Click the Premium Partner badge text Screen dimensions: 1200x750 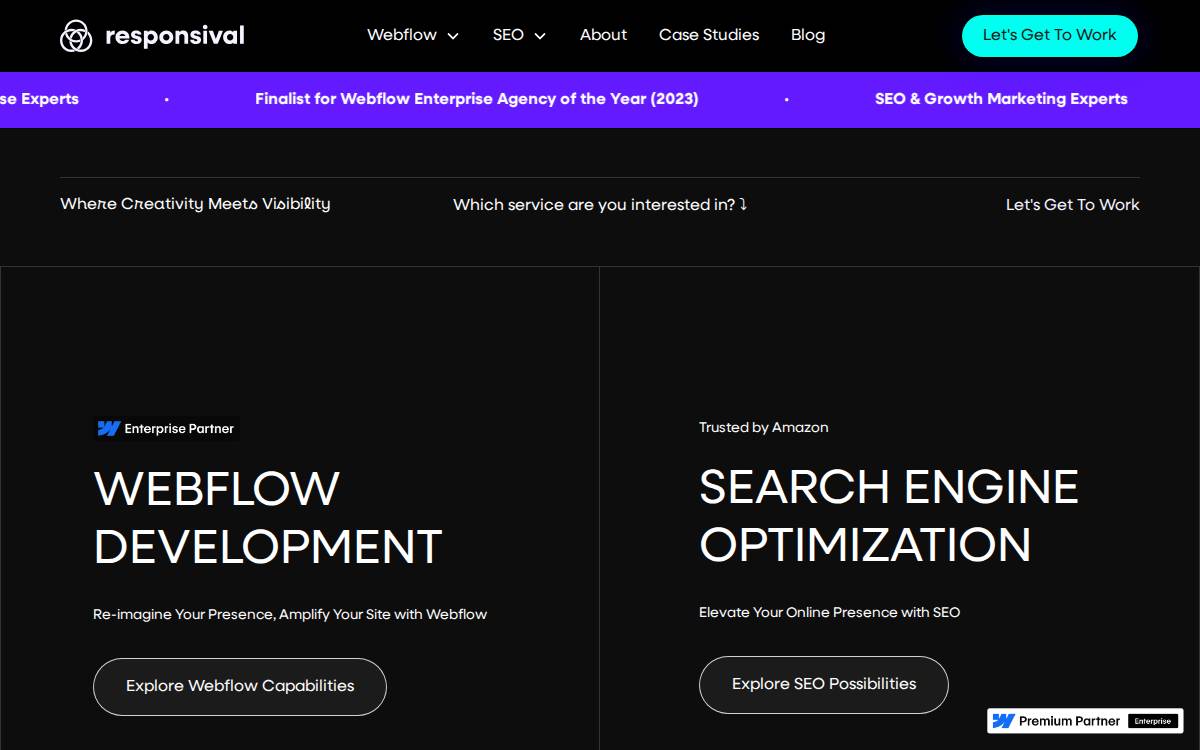[x=1070, y=721]
